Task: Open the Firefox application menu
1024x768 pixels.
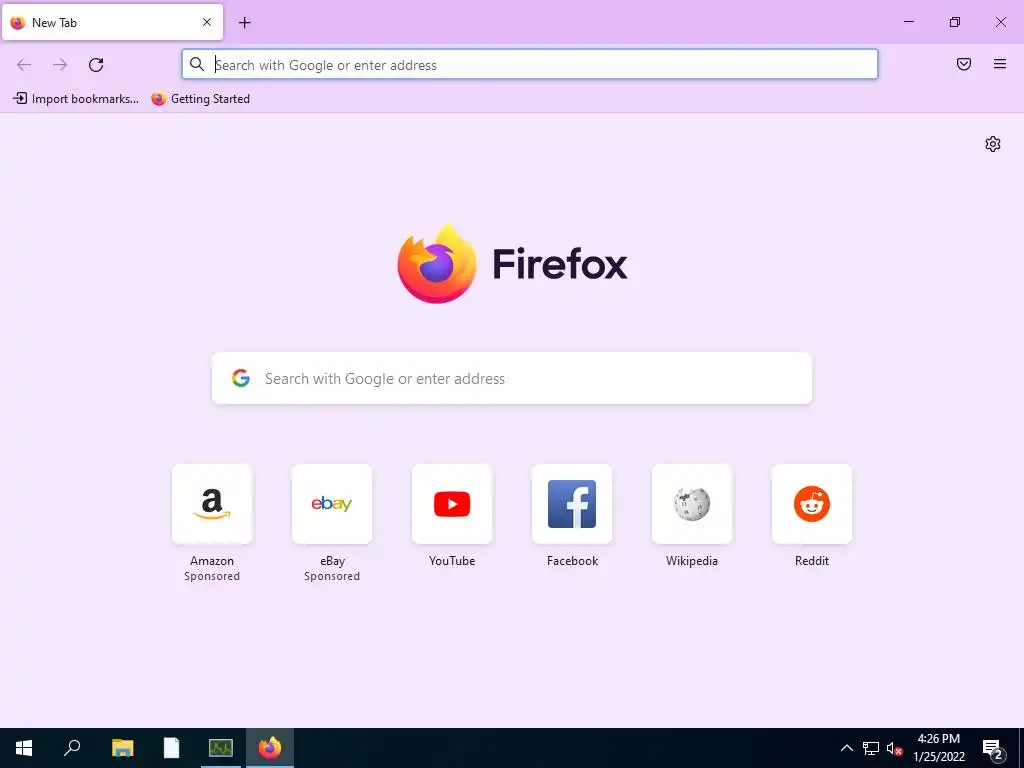Action: (1000, 64)
